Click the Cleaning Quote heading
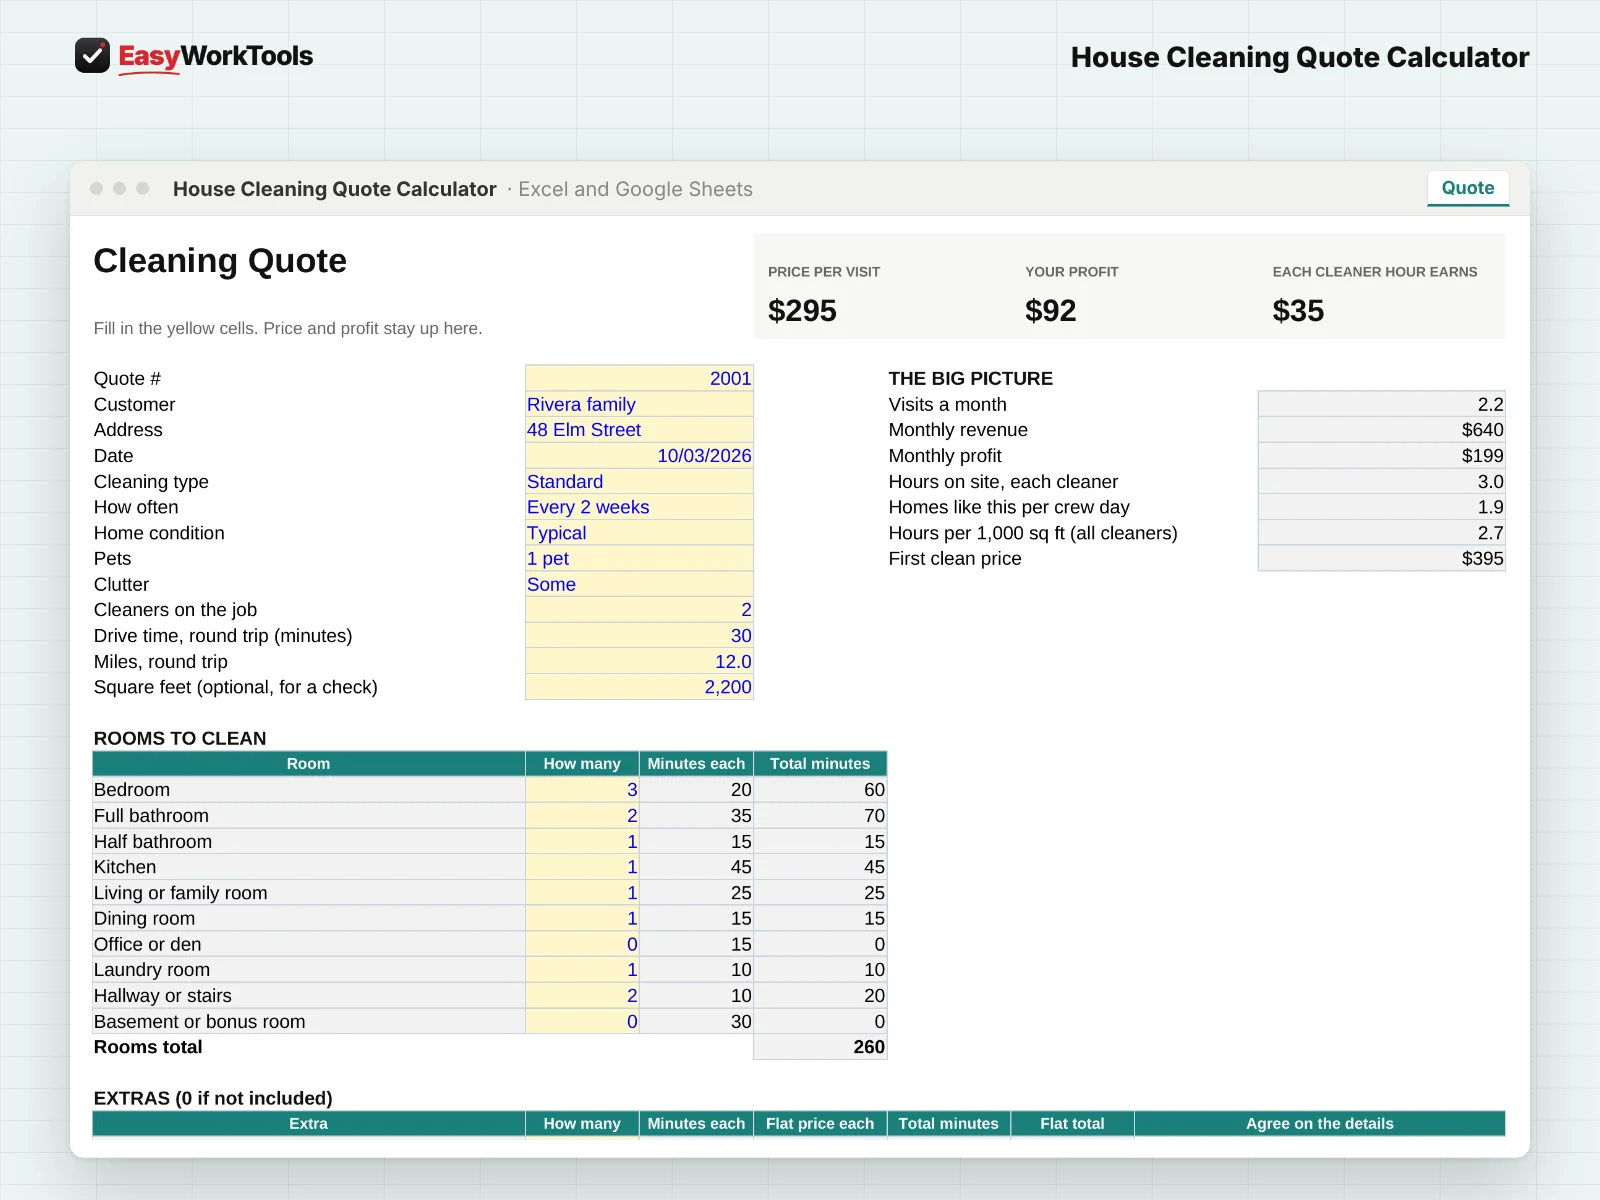This screenshot has width=1600, height=1200. click(220, 261)
